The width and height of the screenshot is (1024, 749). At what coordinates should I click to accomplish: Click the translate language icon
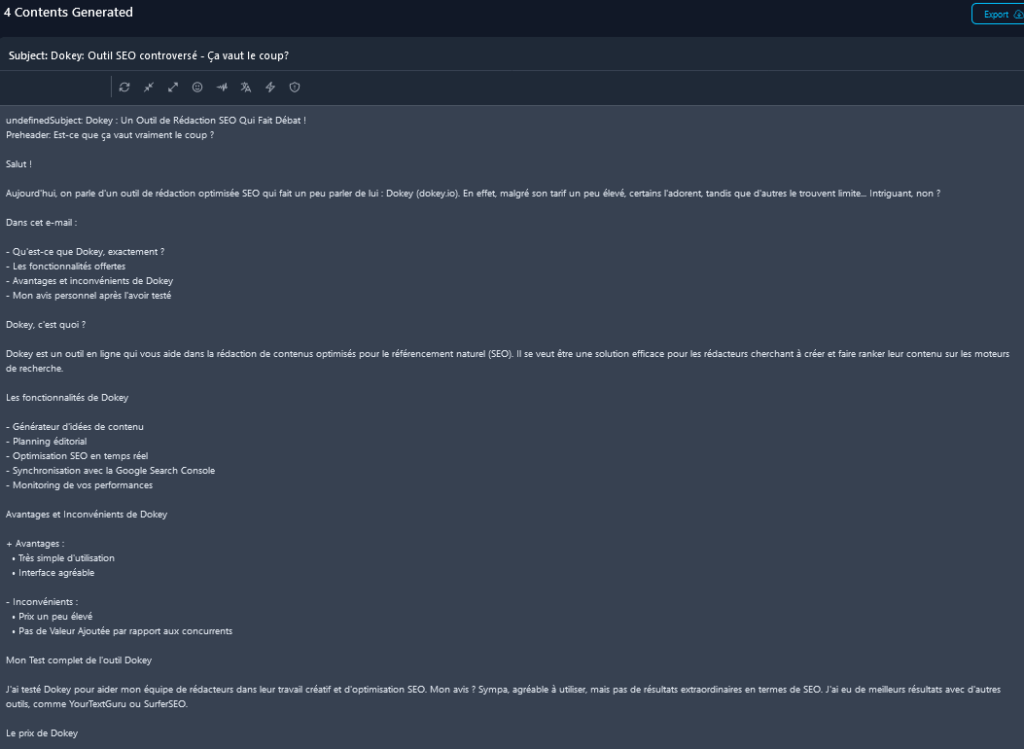point(246,87)
